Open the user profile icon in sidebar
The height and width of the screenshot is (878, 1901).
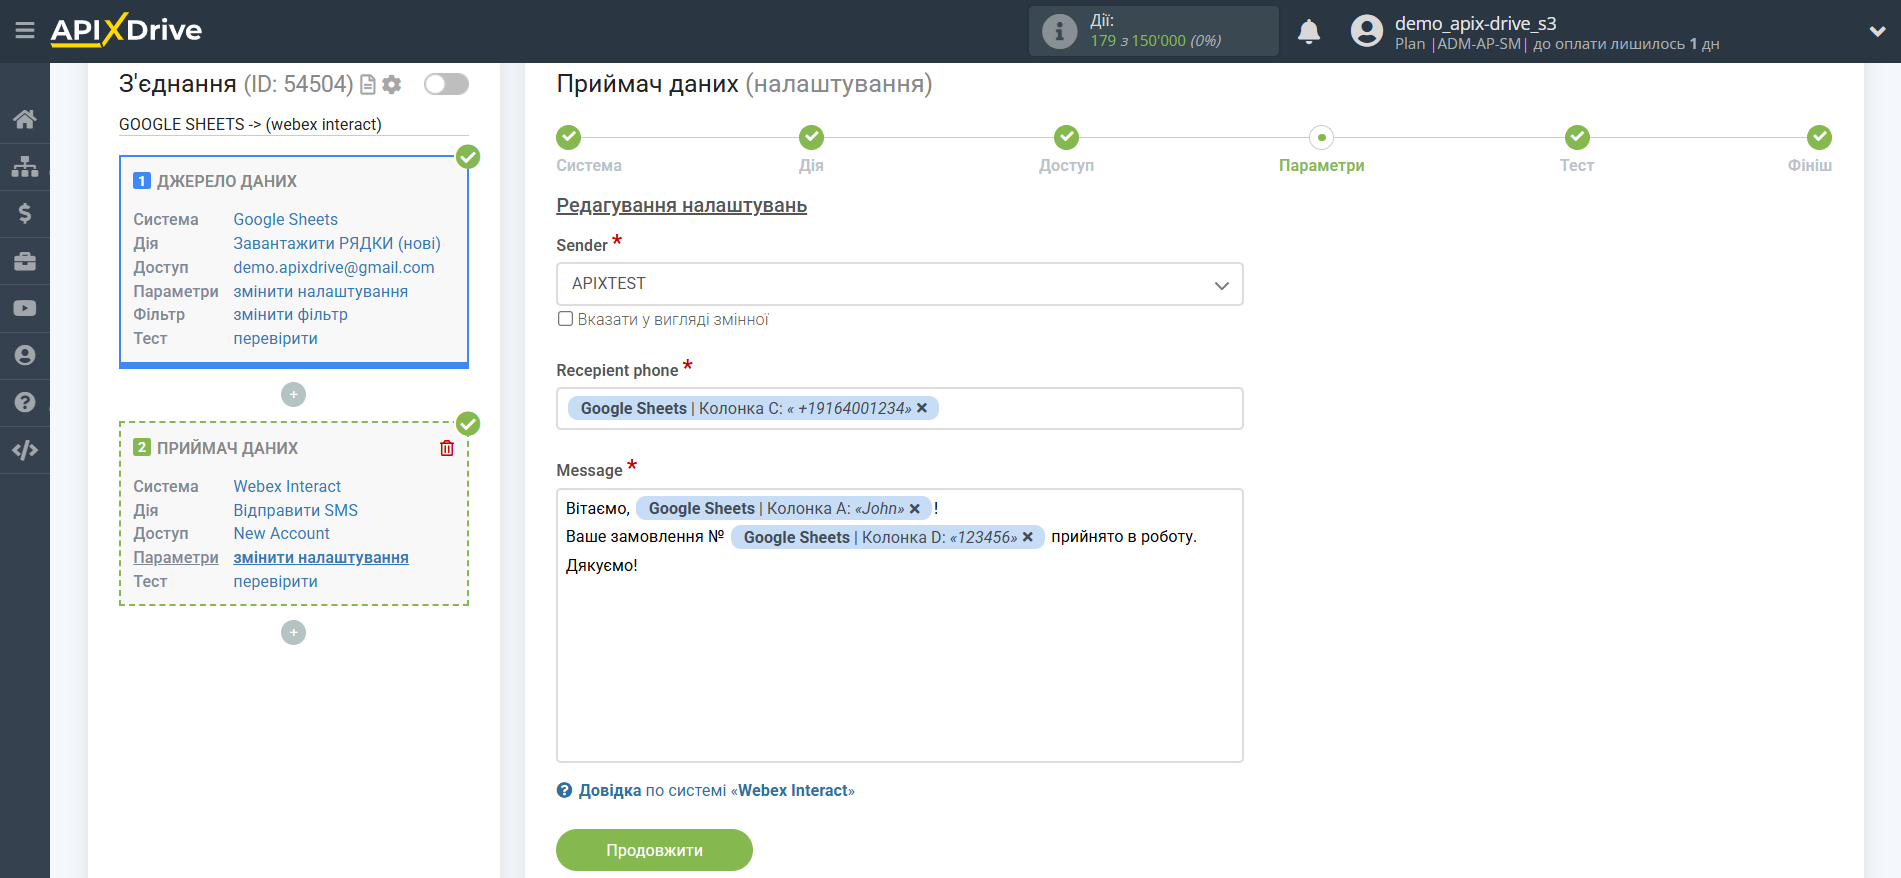25,355
